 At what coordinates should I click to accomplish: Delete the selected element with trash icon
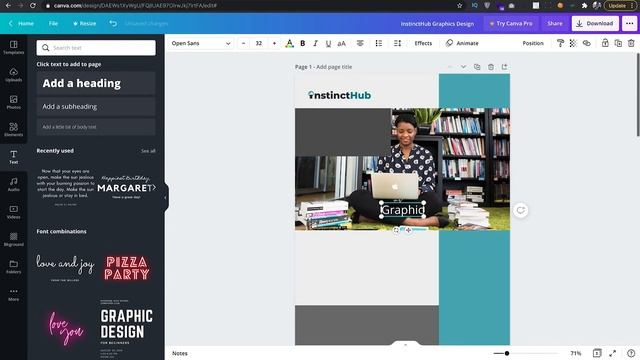pos(631,43)
